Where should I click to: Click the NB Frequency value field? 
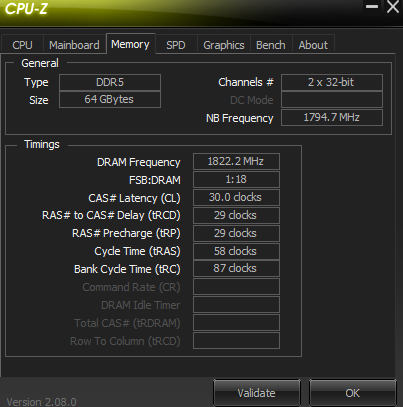332,118
